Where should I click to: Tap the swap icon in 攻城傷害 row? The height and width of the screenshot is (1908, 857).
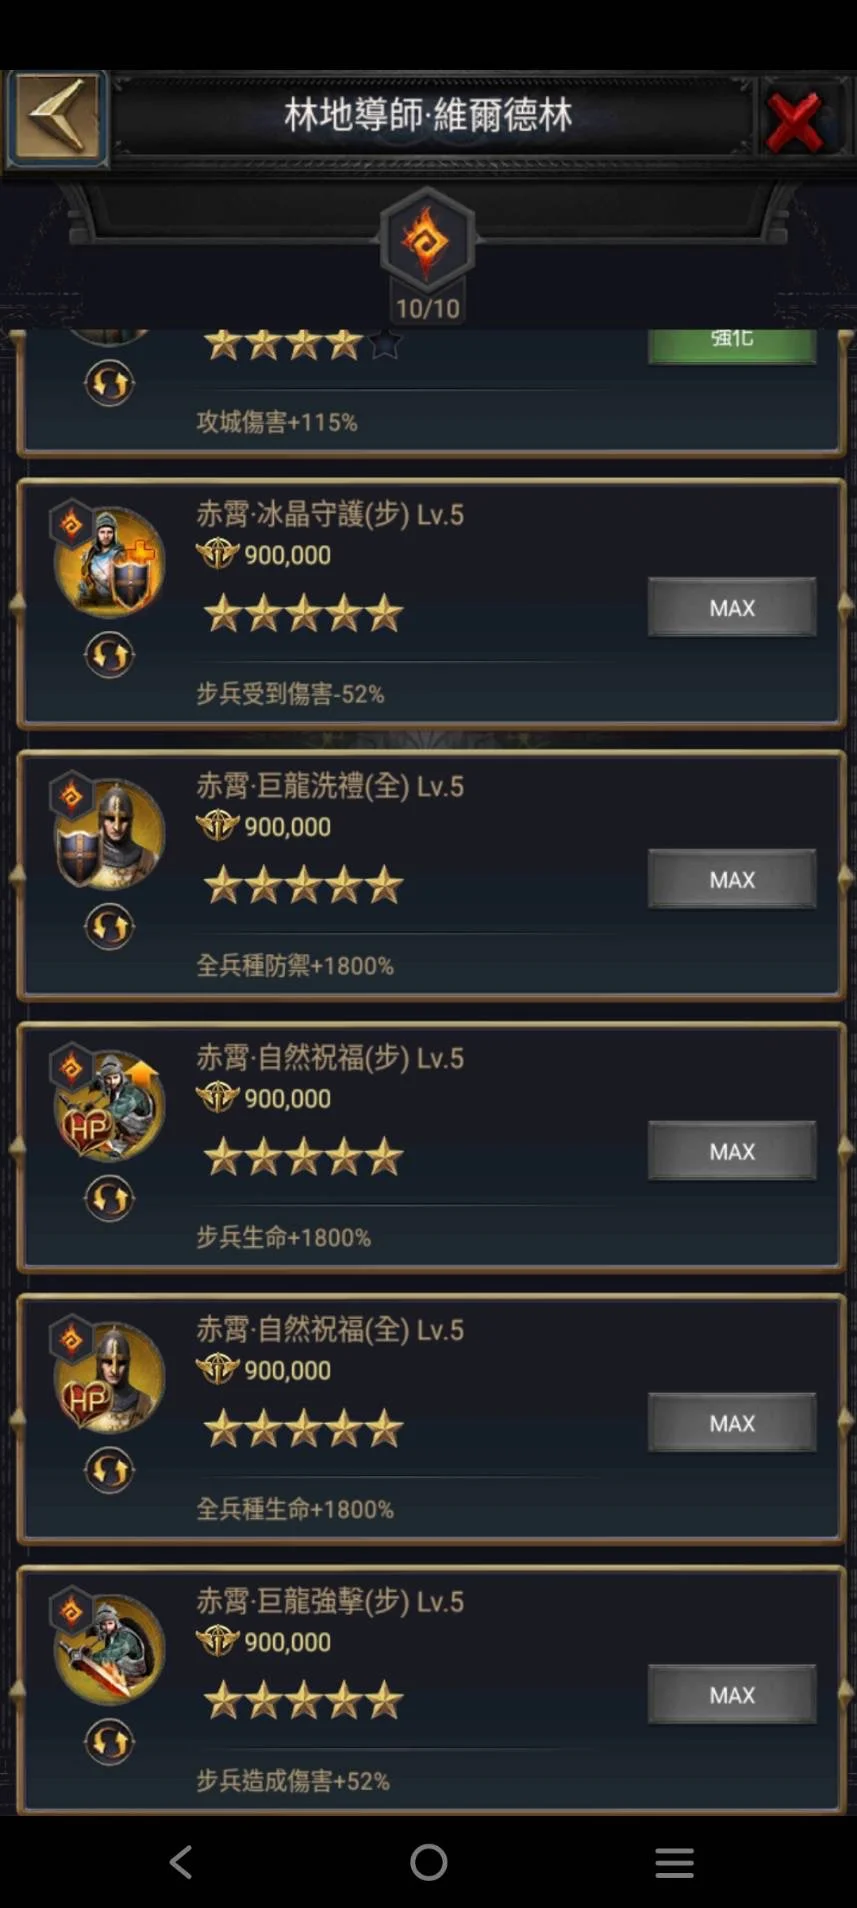click(x=109, y=383)
